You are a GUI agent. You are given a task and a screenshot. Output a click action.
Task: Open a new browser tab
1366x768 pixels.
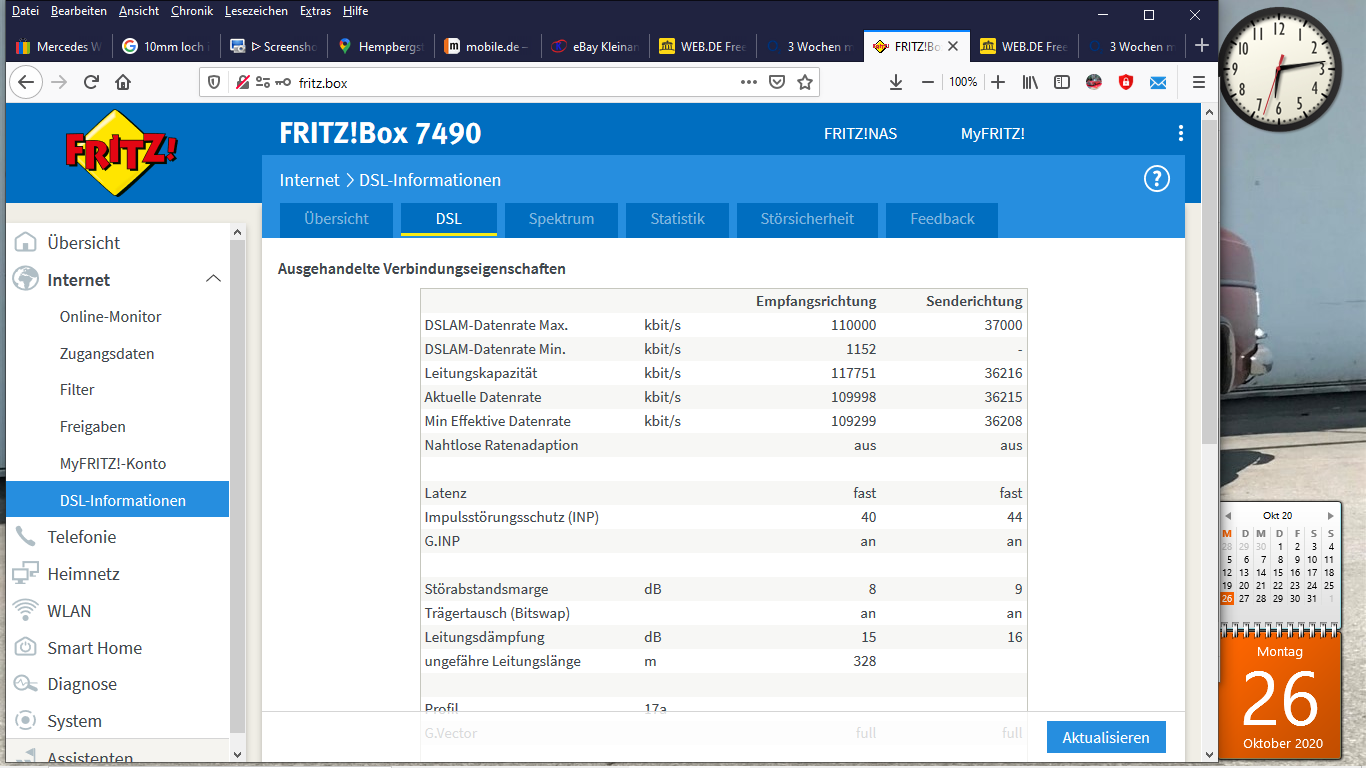pyautogui.click(x=1202, y=46)
